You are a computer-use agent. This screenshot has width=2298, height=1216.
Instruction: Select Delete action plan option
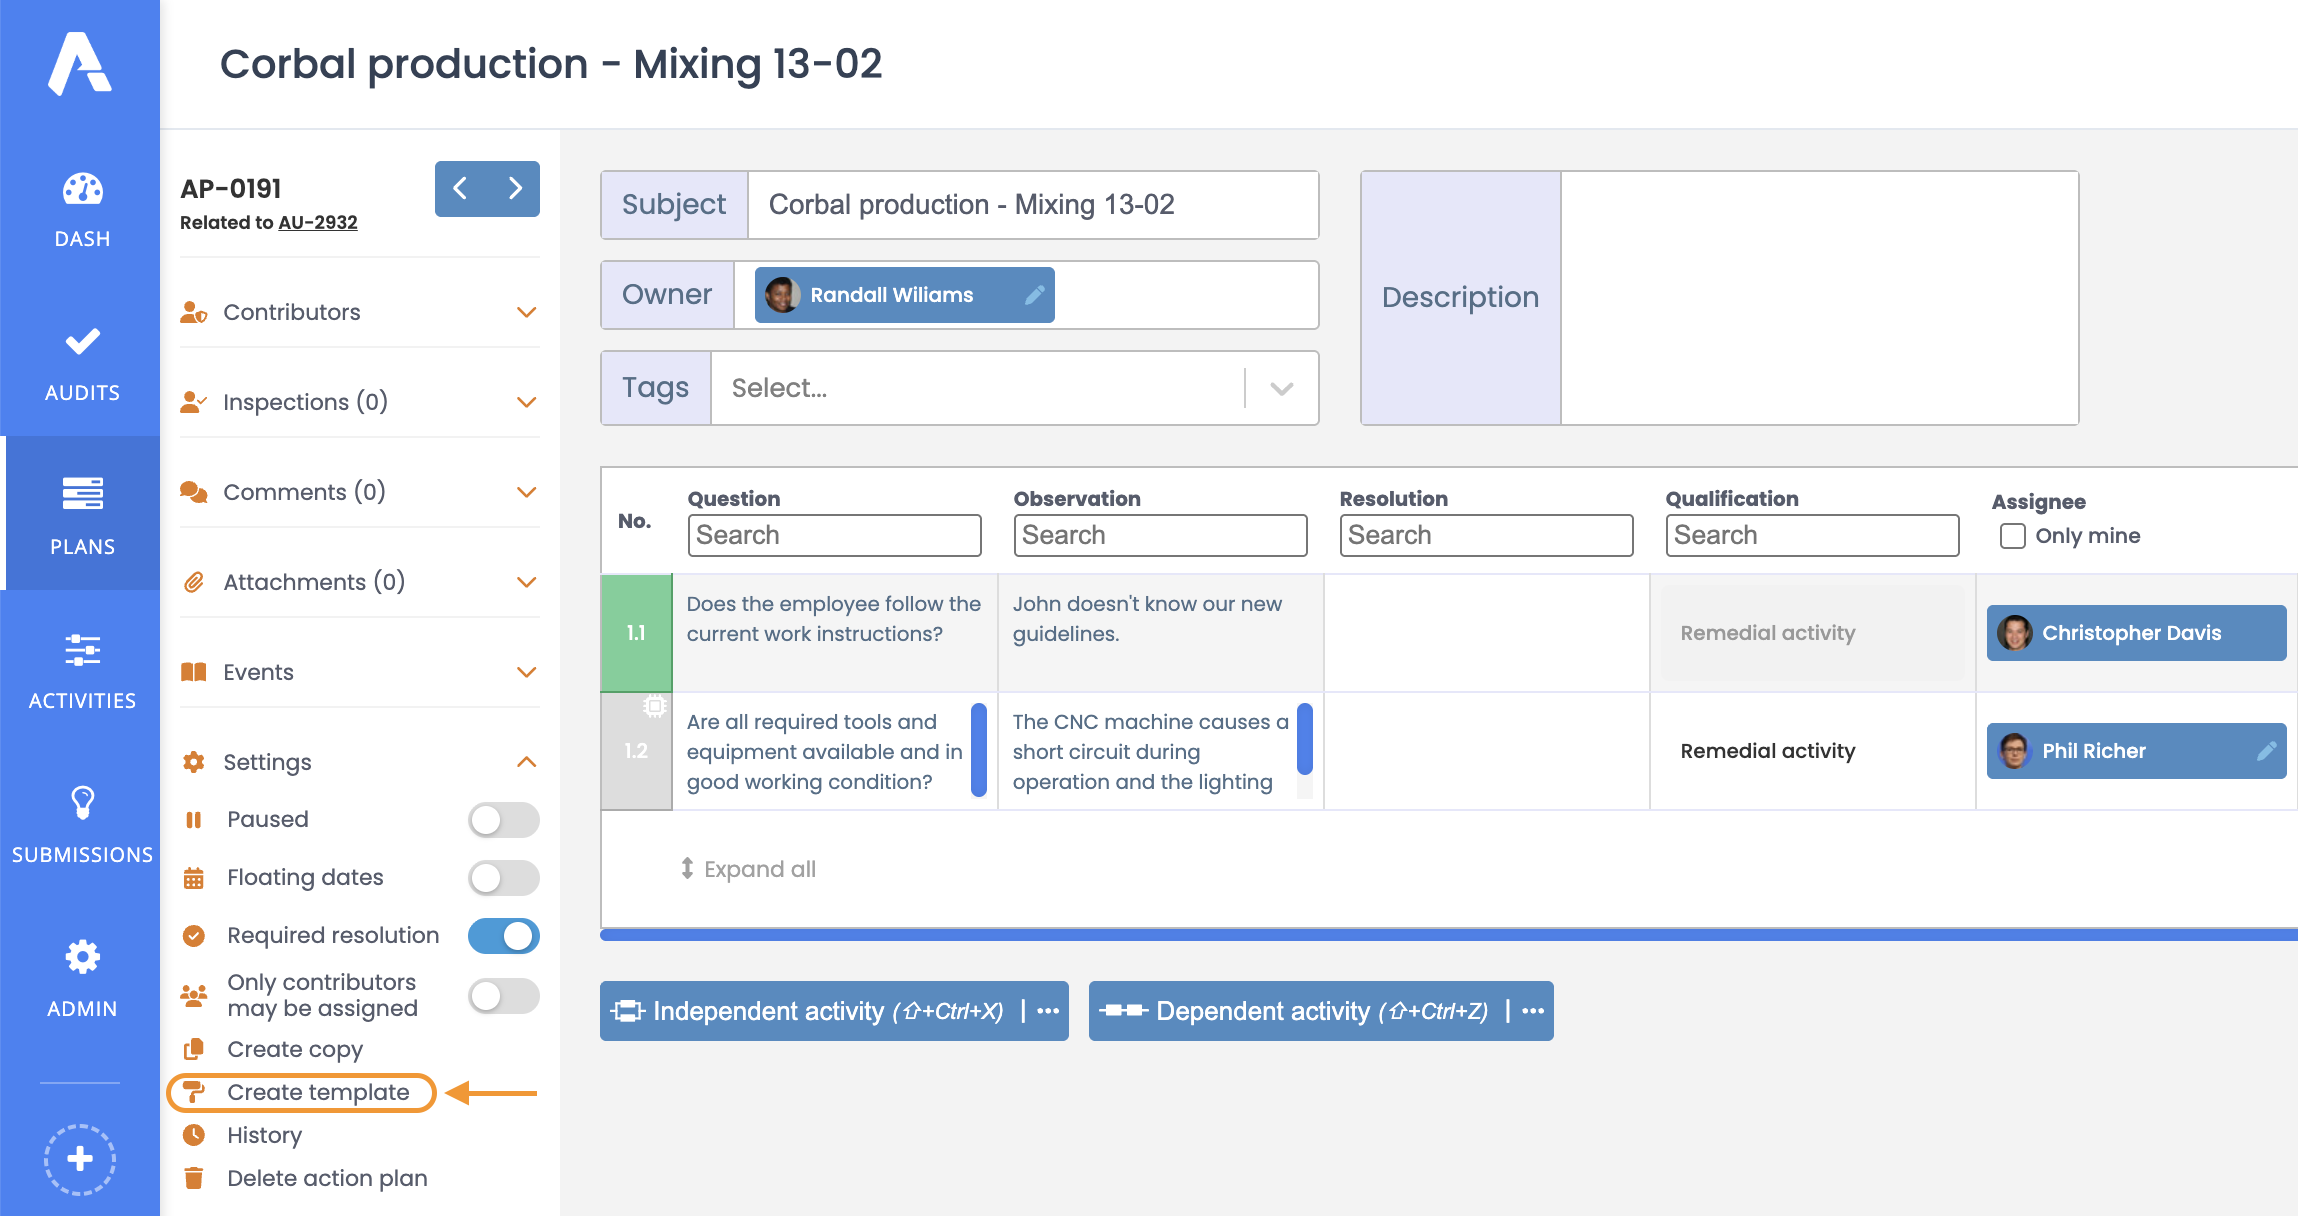point(326,1178)
